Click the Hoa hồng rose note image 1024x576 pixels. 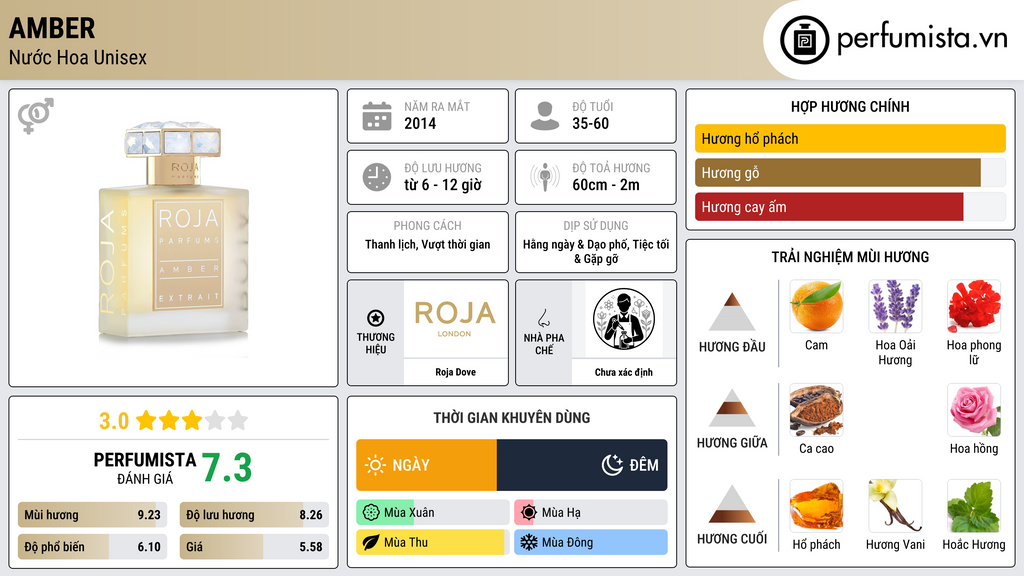click(x=974, y=410)
